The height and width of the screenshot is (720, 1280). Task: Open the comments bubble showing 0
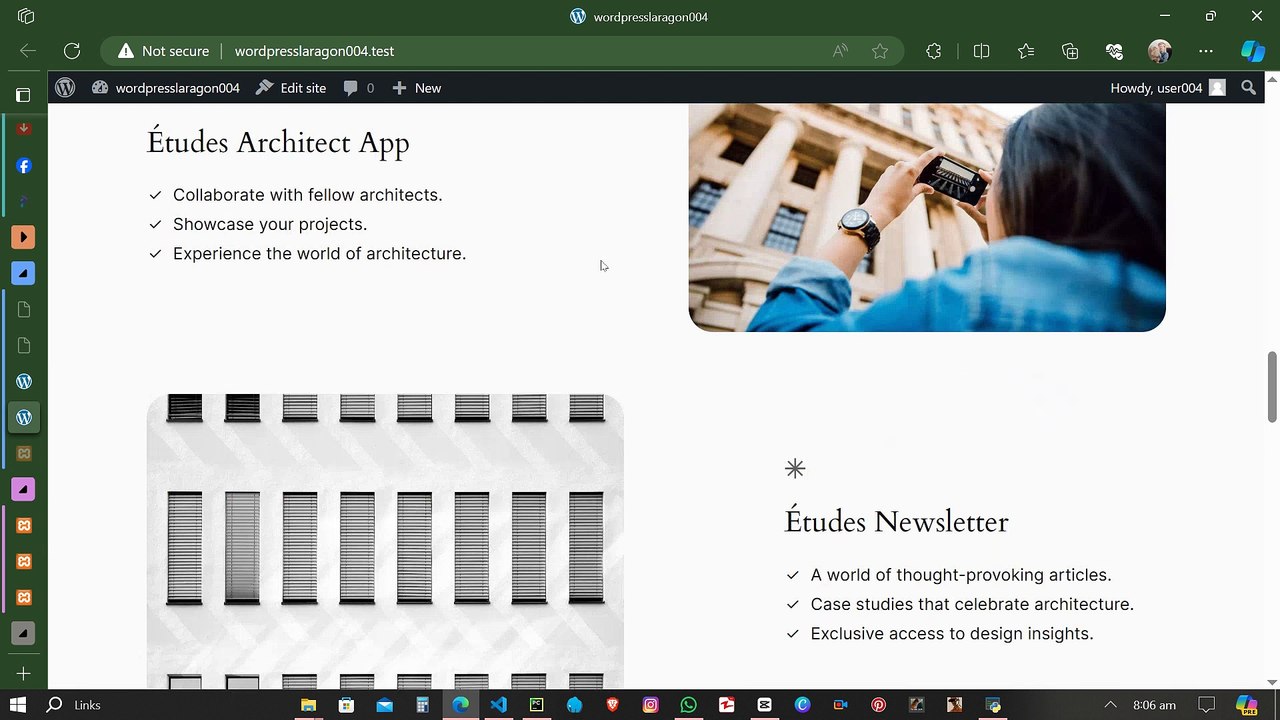358,88
